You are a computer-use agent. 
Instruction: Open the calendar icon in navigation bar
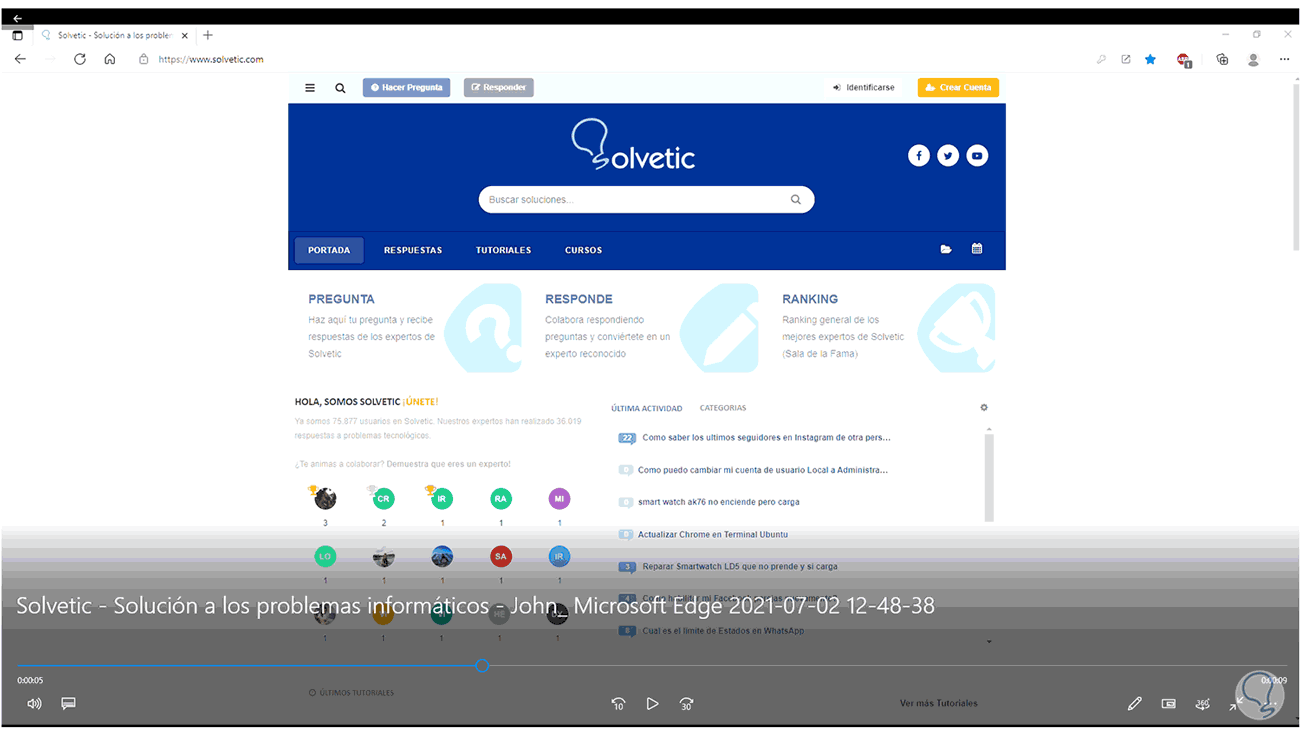pyautogui.click(x=977, y=249)
